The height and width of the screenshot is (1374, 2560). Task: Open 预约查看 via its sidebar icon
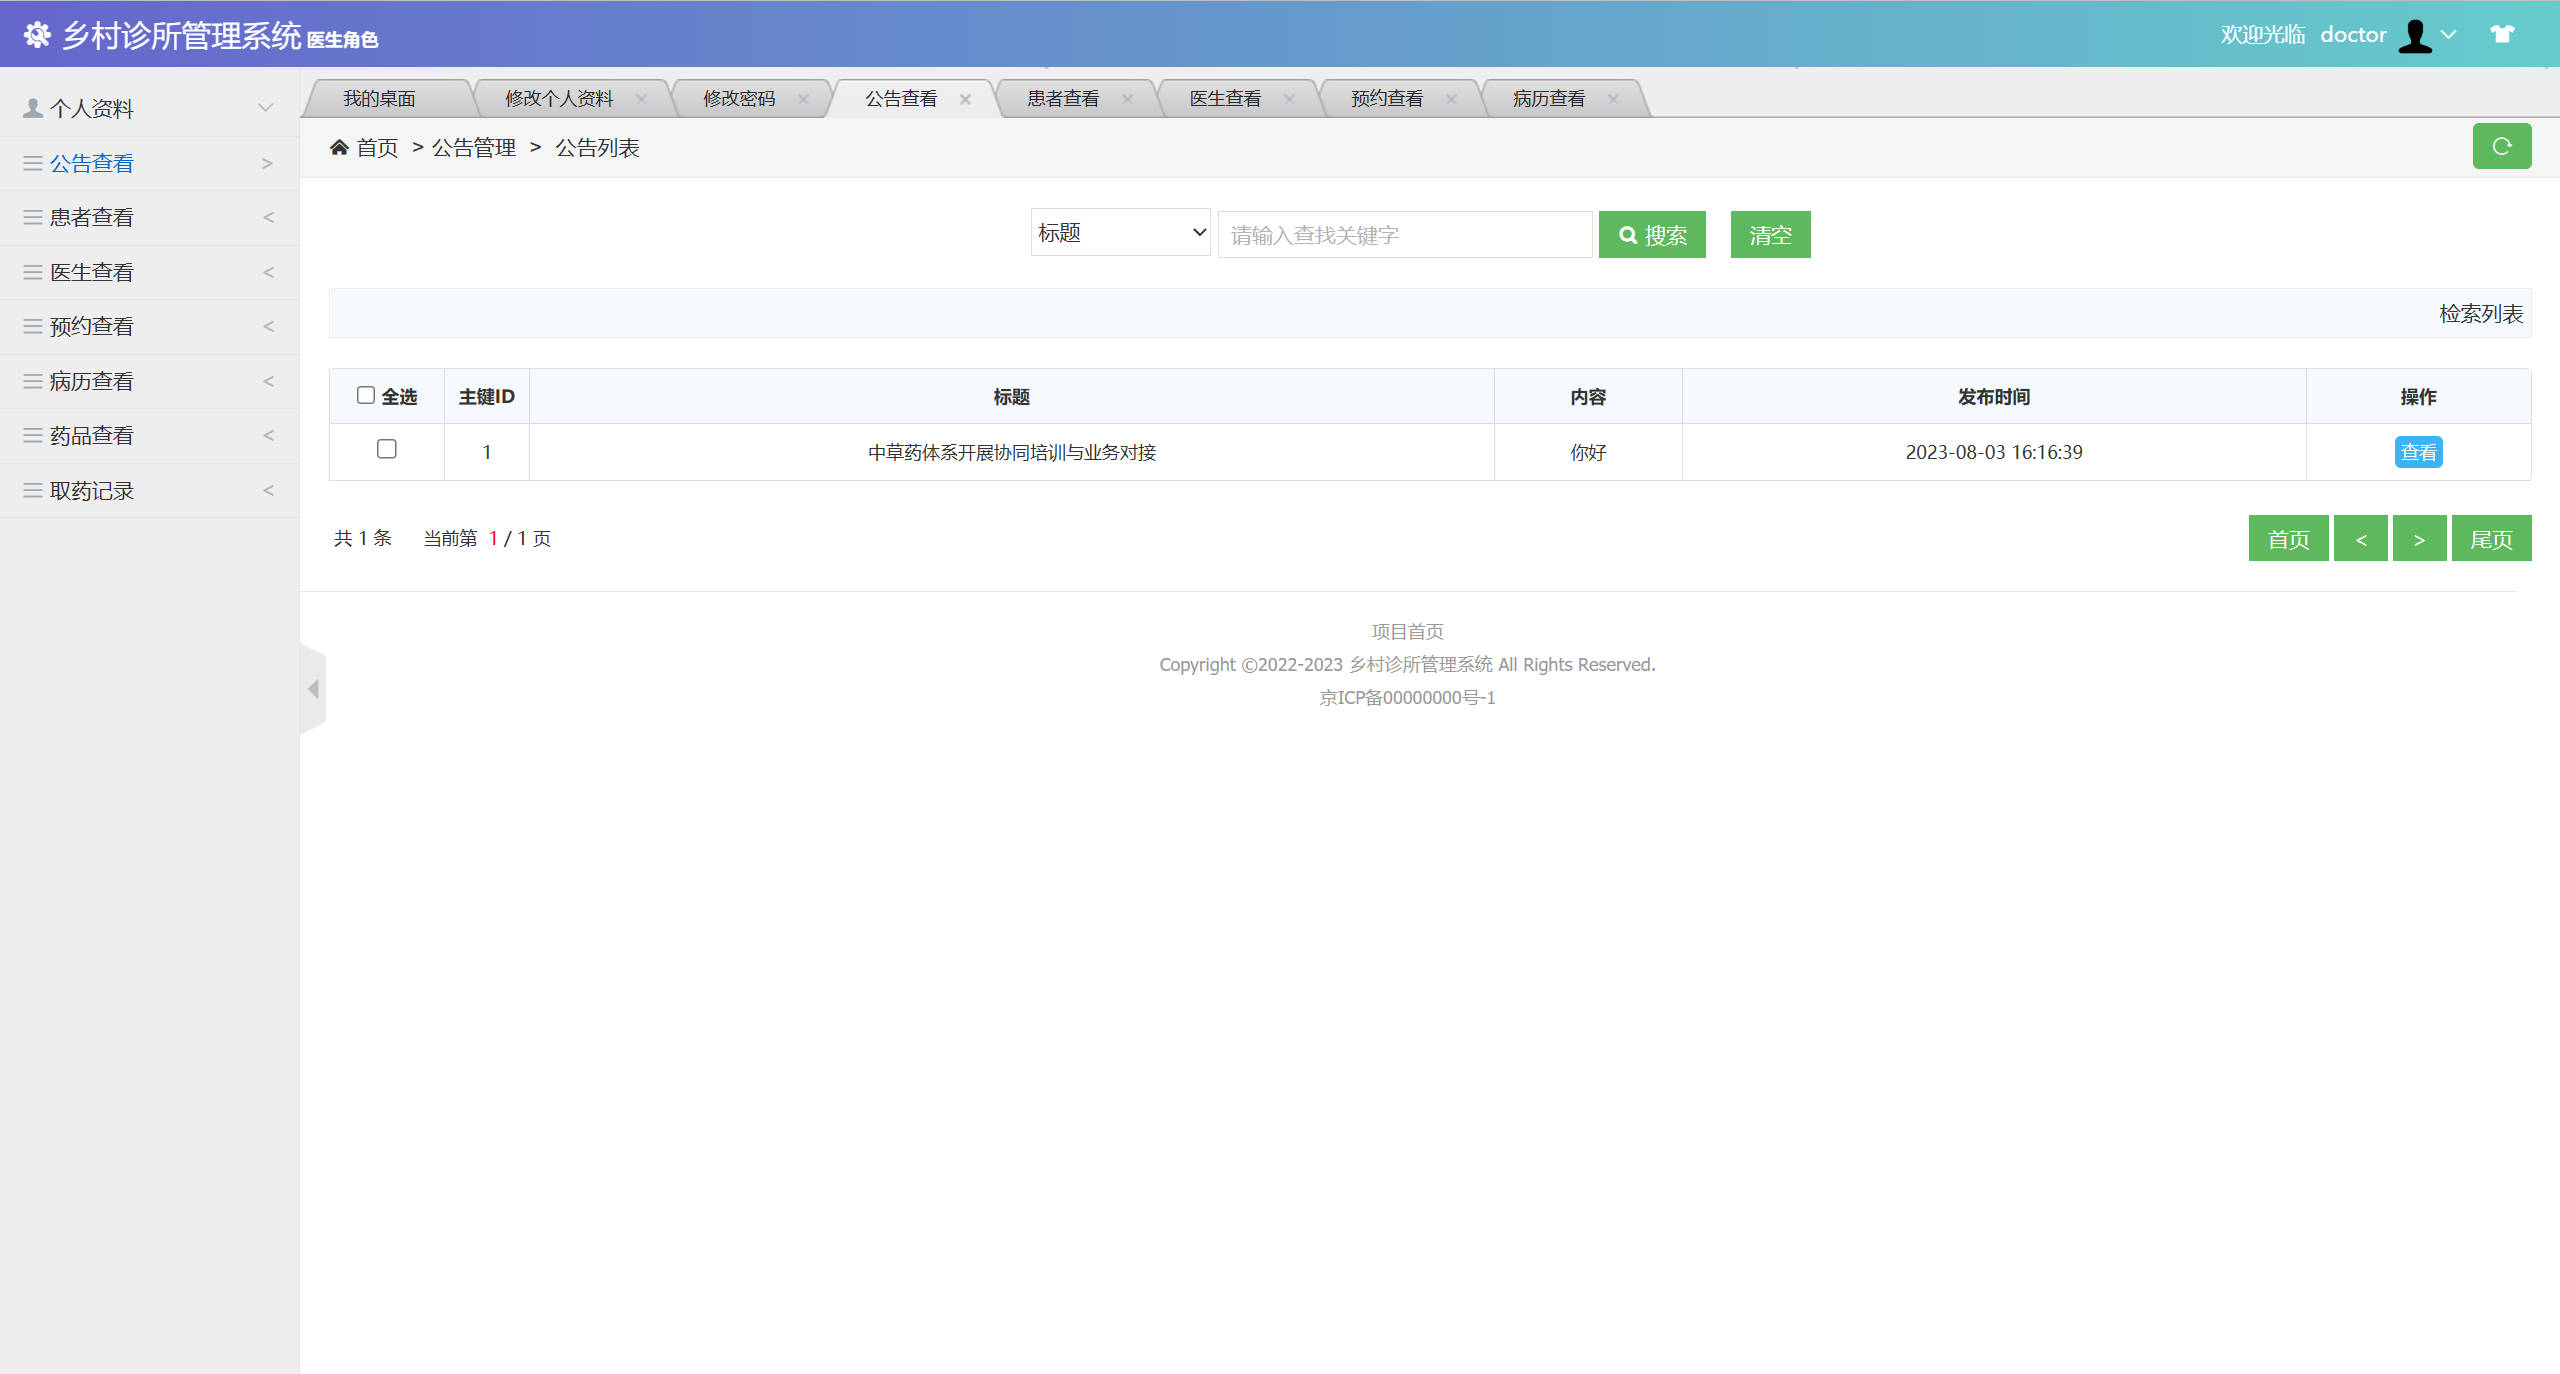[31, 326]
